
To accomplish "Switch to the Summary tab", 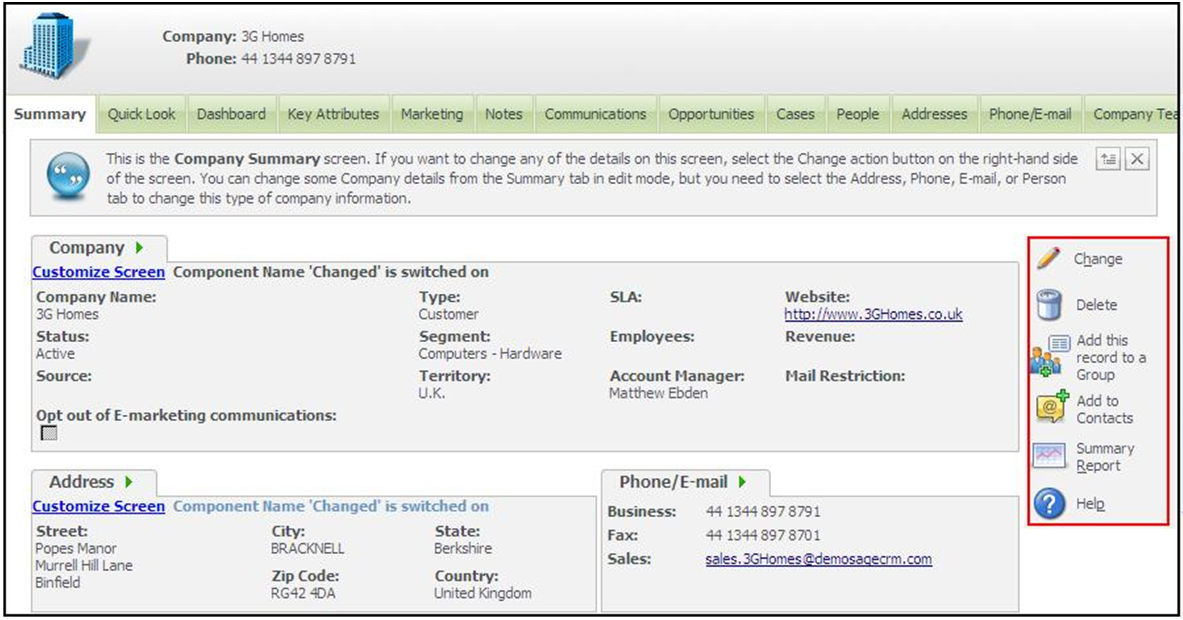I will (50, 114).
